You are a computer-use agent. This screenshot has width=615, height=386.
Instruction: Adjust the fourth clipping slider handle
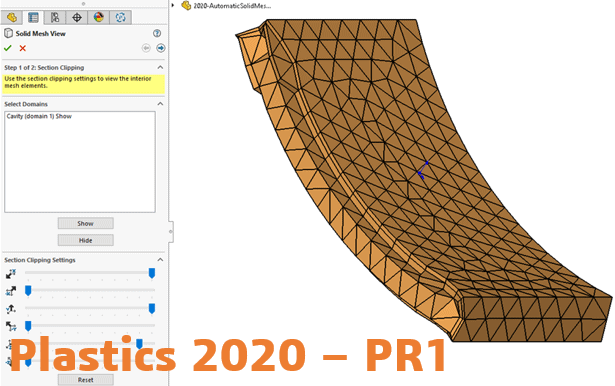pos(28,326)
